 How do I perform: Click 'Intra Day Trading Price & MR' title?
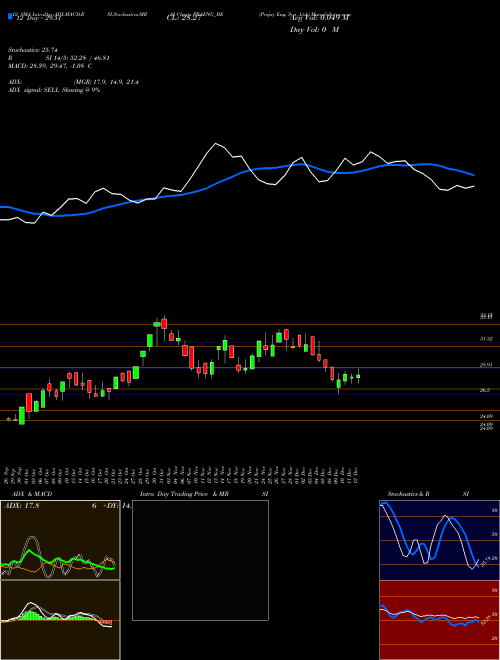coord(184,494)
